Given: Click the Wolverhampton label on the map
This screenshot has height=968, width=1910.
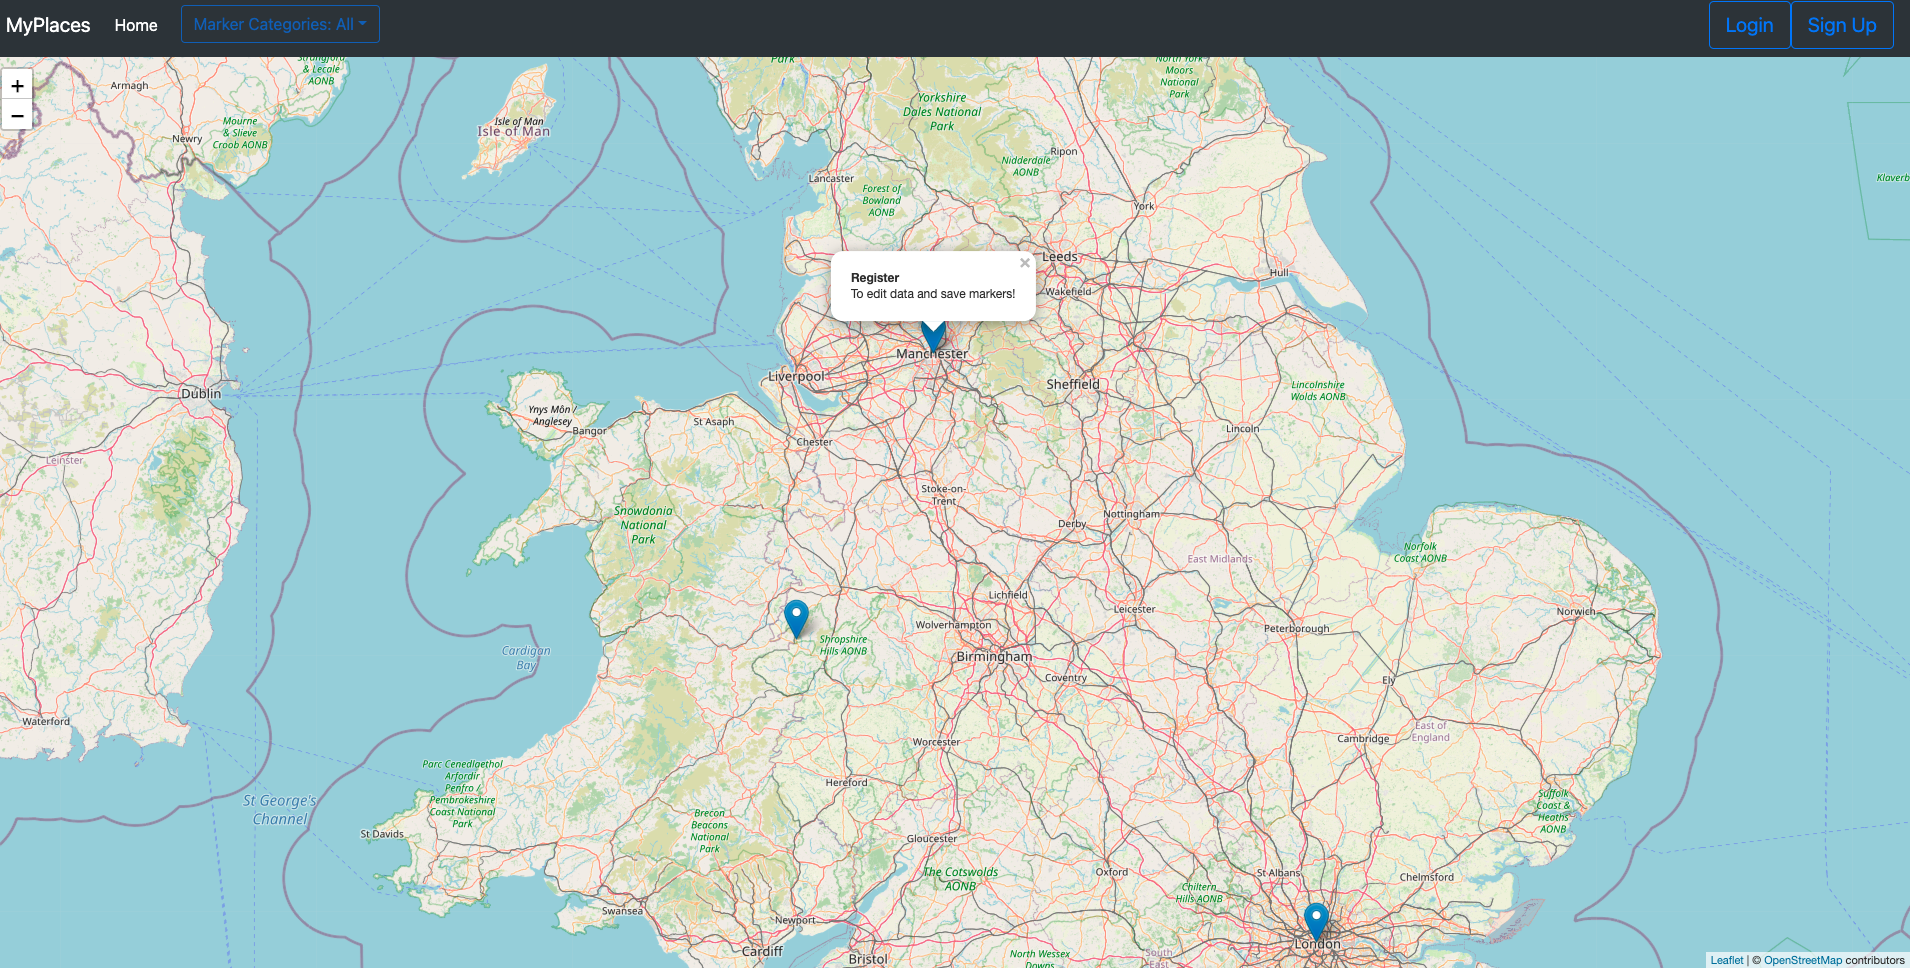Looking at the screenshot, I should click(x=954, y=625).
